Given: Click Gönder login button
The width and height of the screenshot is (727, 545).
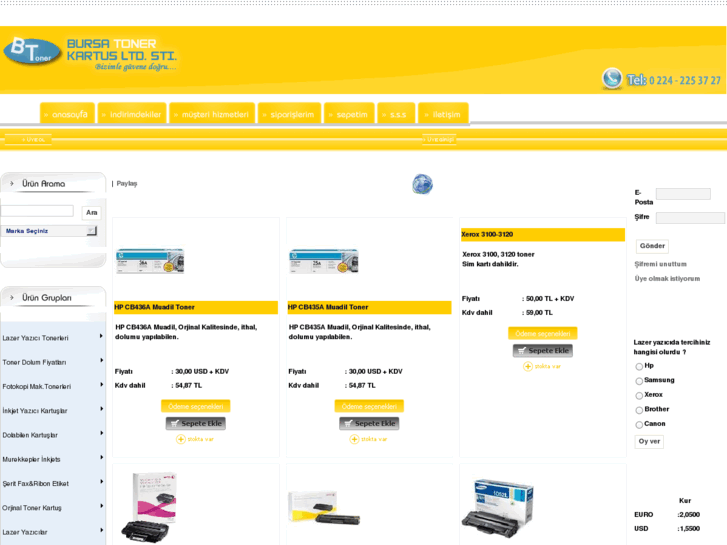Looking at the screenshot, I should [652, 246].
